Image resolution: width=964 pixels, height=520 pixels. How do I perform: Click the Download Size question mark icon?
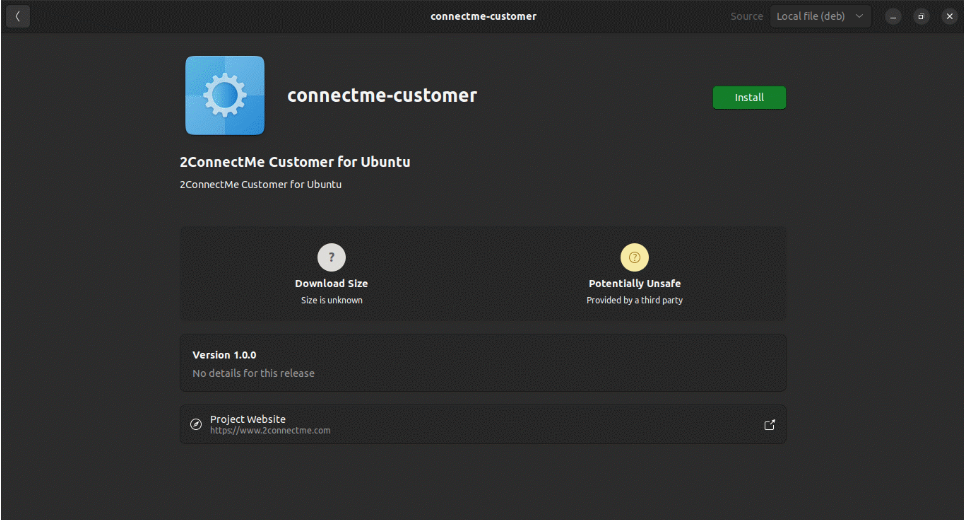click(x=331, y=258)
